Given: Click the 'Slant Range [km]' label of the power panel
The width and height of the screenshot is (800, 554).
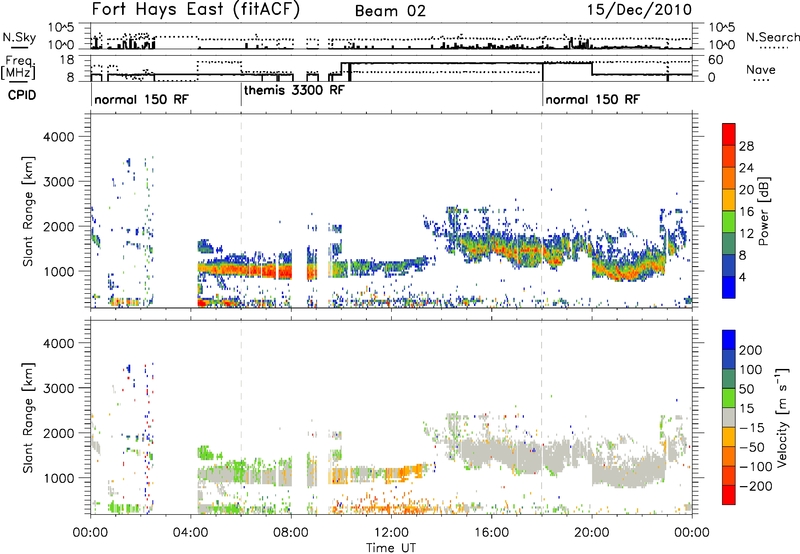Looking at the screenshot, I should (x=28, y=211).
